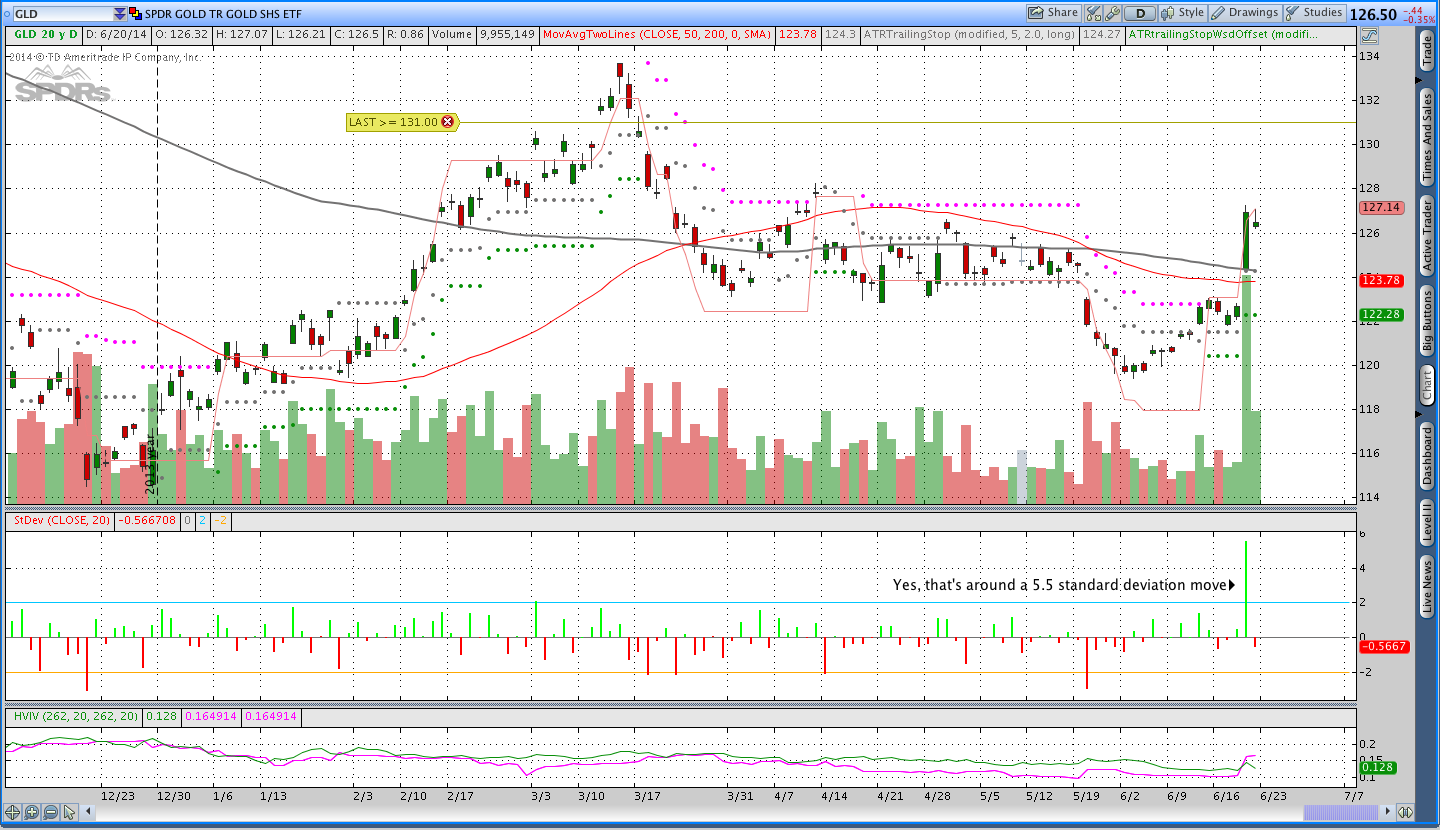
Task: Open the Dashboard side tab
Action: (x=1427, y=456)
